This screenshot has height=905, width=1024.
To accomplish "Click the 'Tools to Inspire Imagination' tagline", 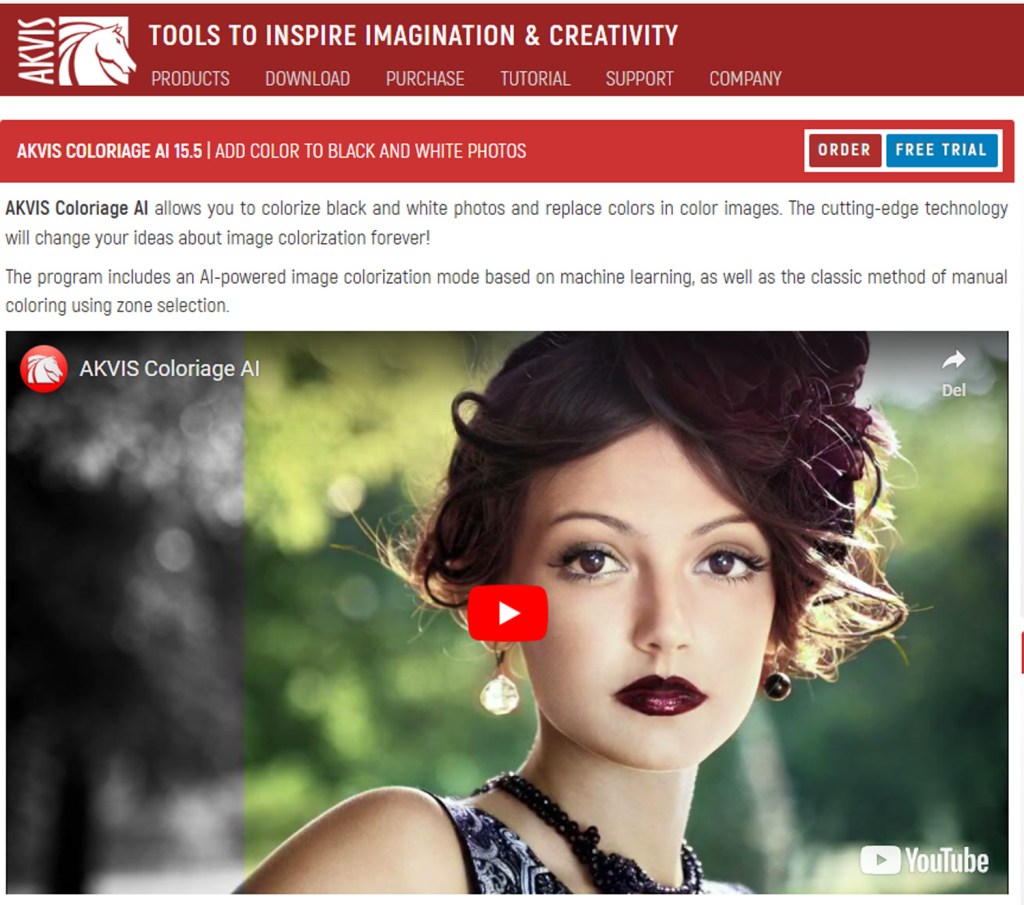I will coord(413,36).
